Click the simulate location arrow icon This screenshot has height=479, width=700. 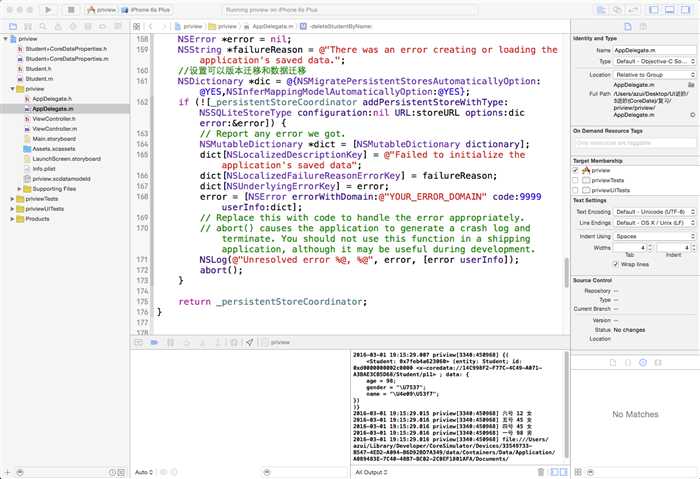coord(250,342)
